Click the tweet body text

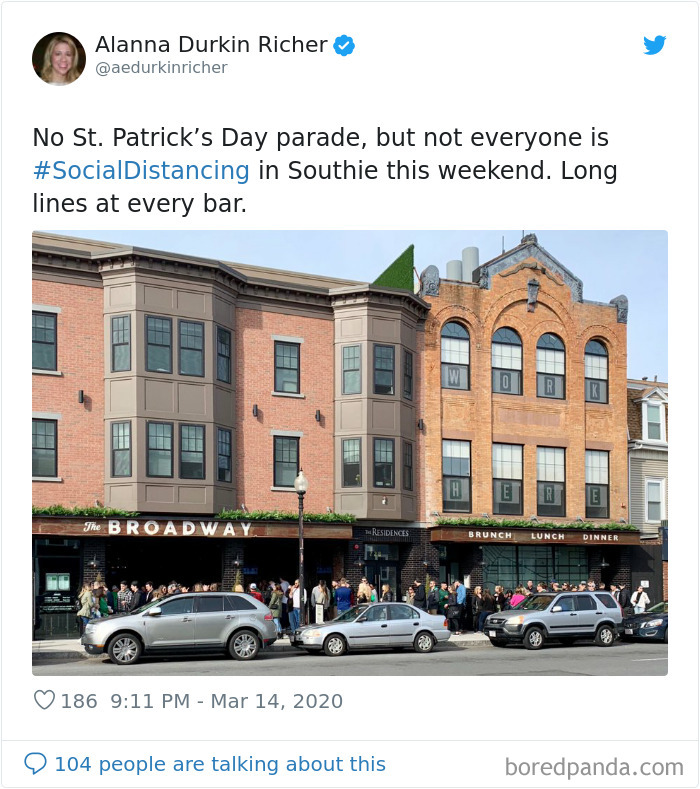pos(325,171)
